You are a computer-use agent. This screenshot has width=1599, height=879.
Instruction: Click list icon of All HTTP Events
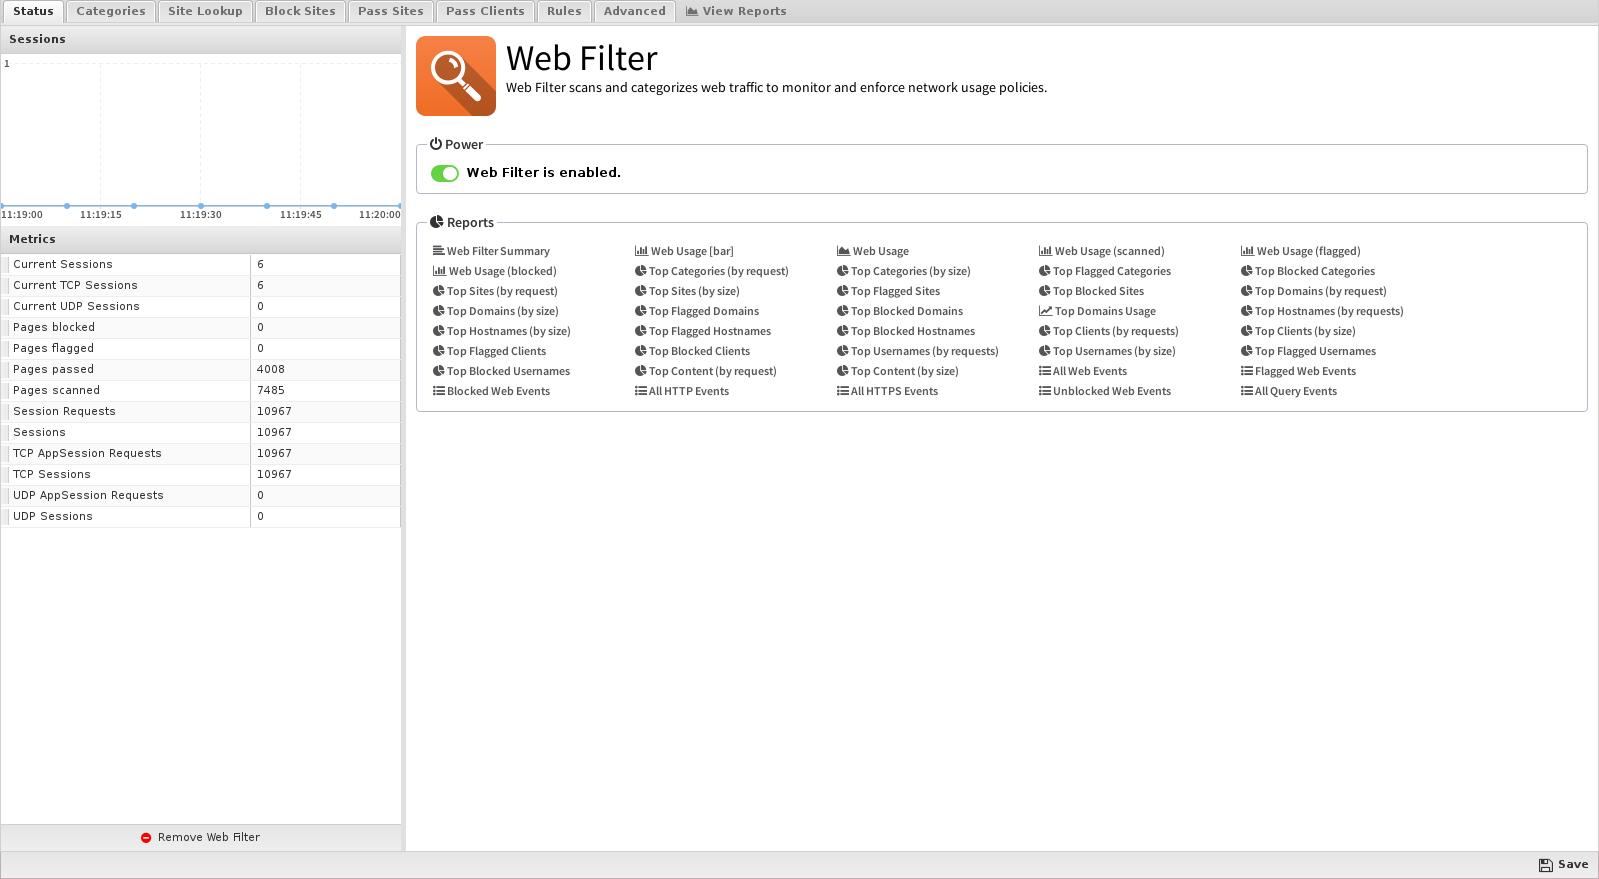tap(640, 391)
